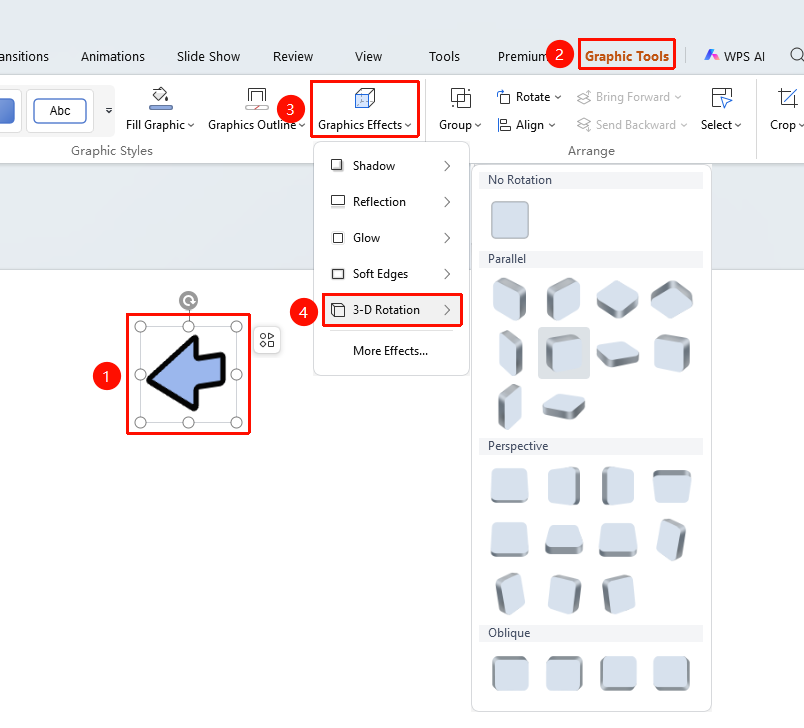
Task: Open the Shadow submenu
Action: click(x=391, y=166)
